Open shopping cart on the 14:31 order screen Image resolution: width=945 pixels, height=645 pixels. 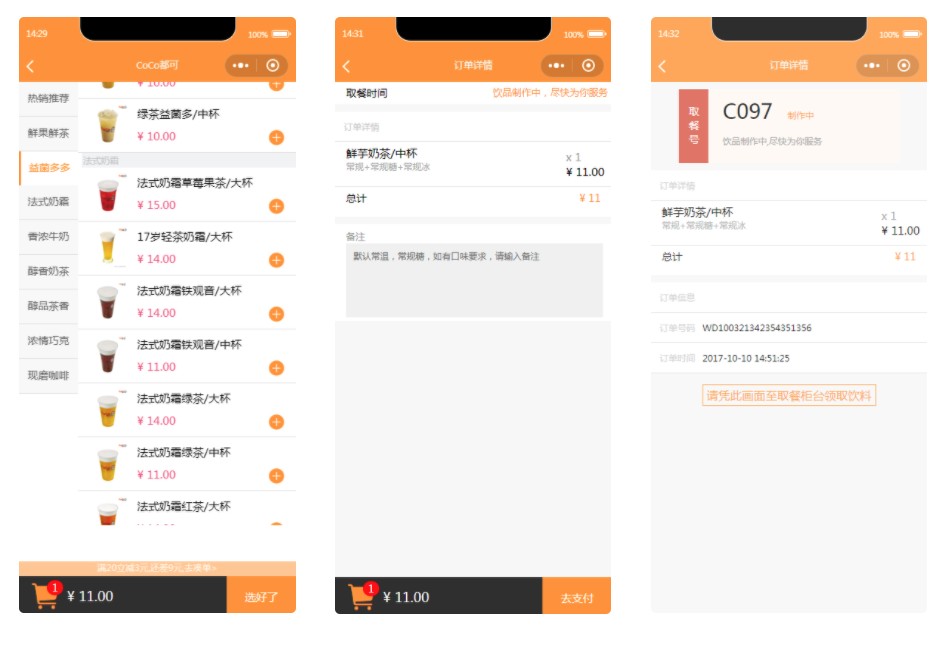(362, 596)
